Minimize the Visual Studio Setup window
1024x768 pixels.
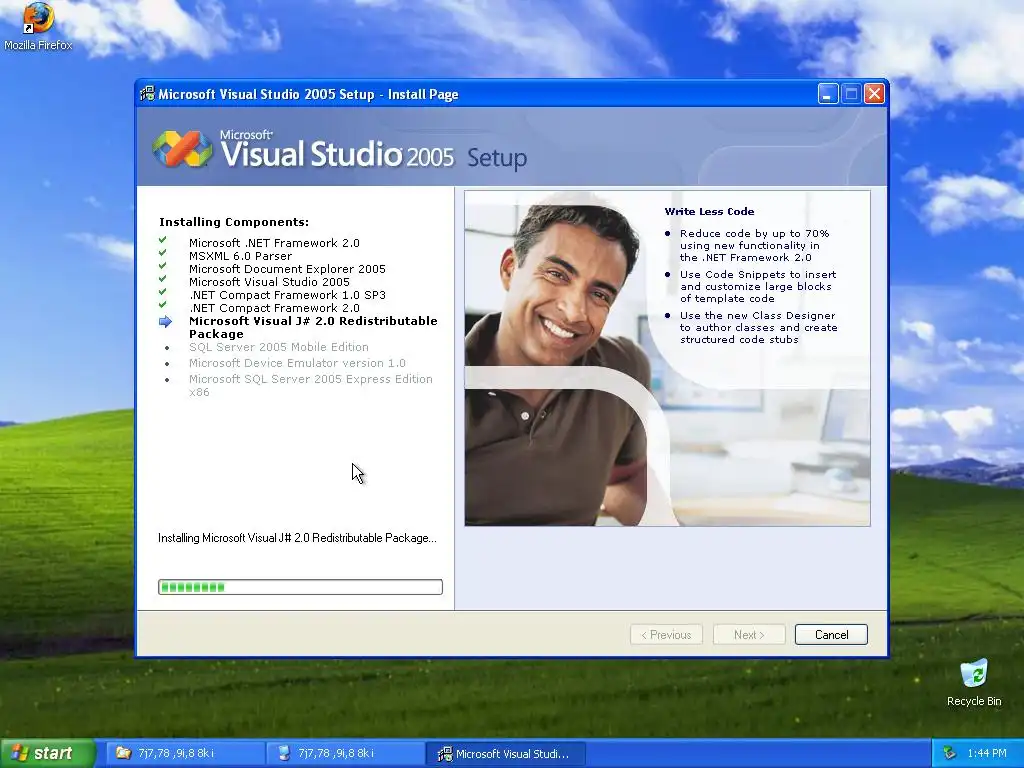click(x=827, y=94)
